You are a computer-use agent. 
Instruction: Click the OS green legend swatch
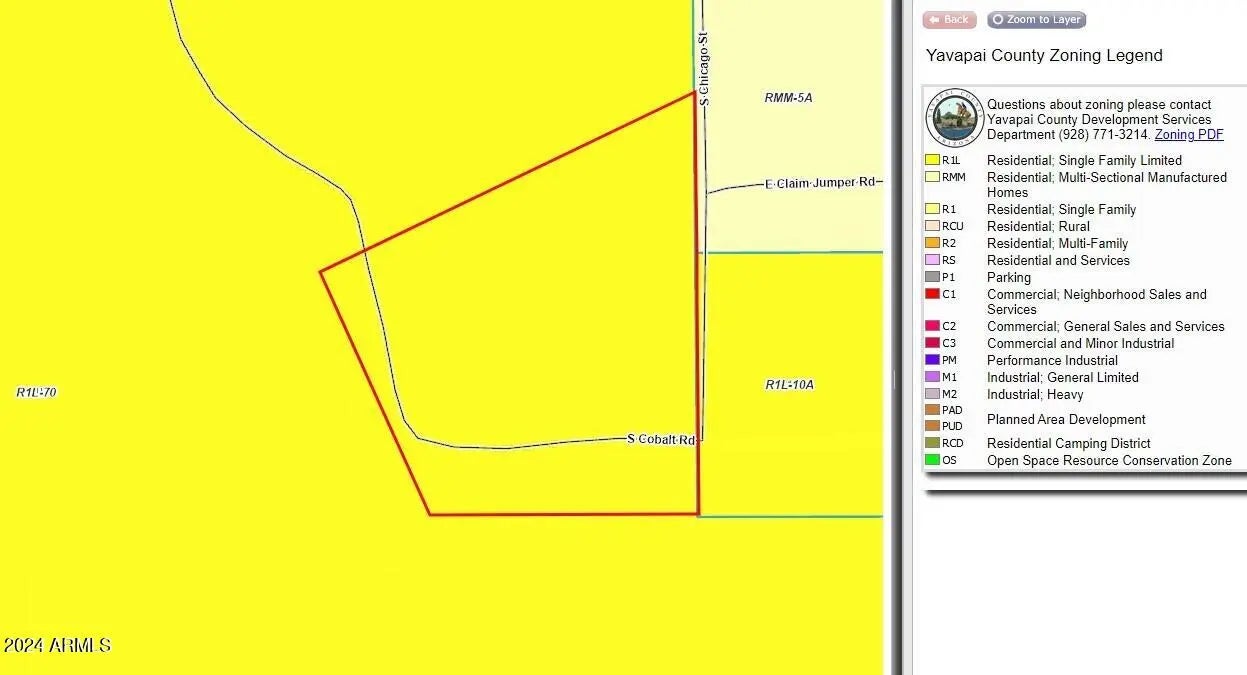point(932,461)
